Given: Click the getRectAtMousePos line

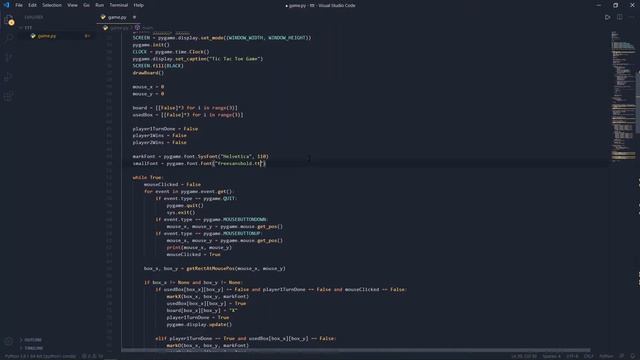Looking at the screenshot, I should 215,269.
